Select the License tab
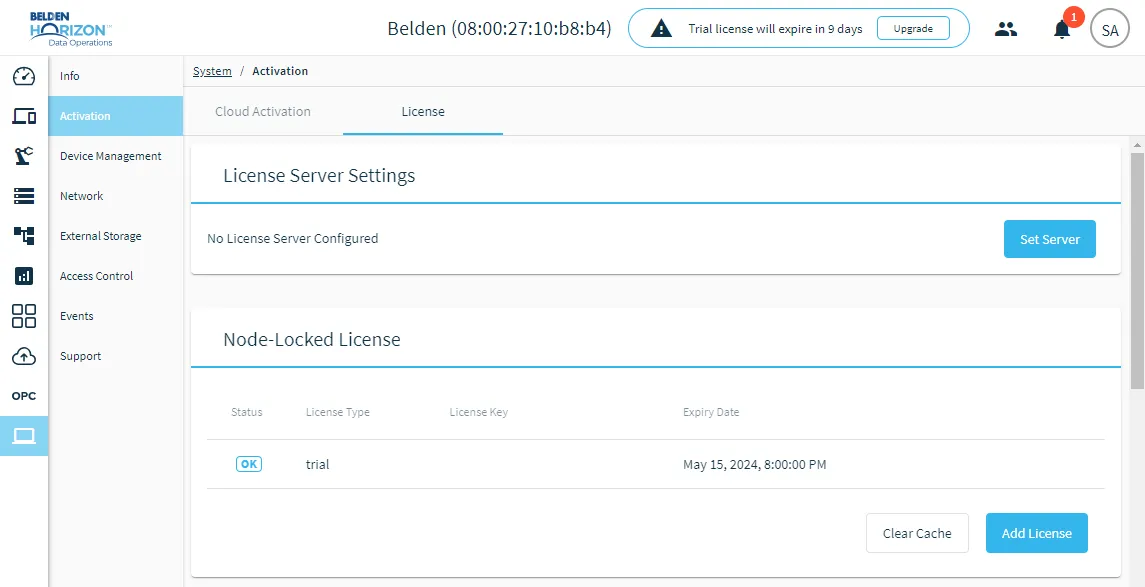This screenshot has height=587, width=1145. click(423, 112)
